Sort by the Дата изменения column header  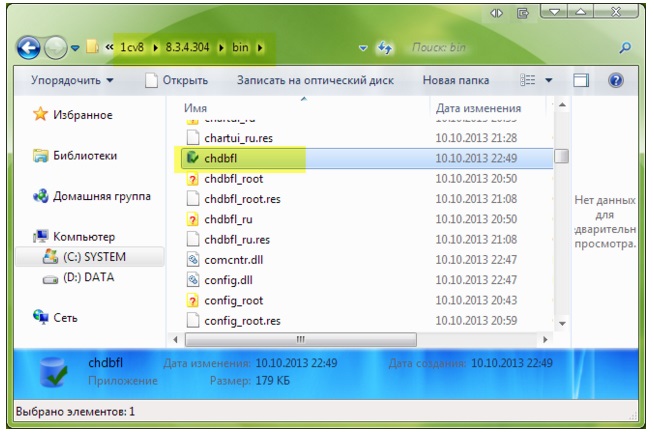[478, 108]
